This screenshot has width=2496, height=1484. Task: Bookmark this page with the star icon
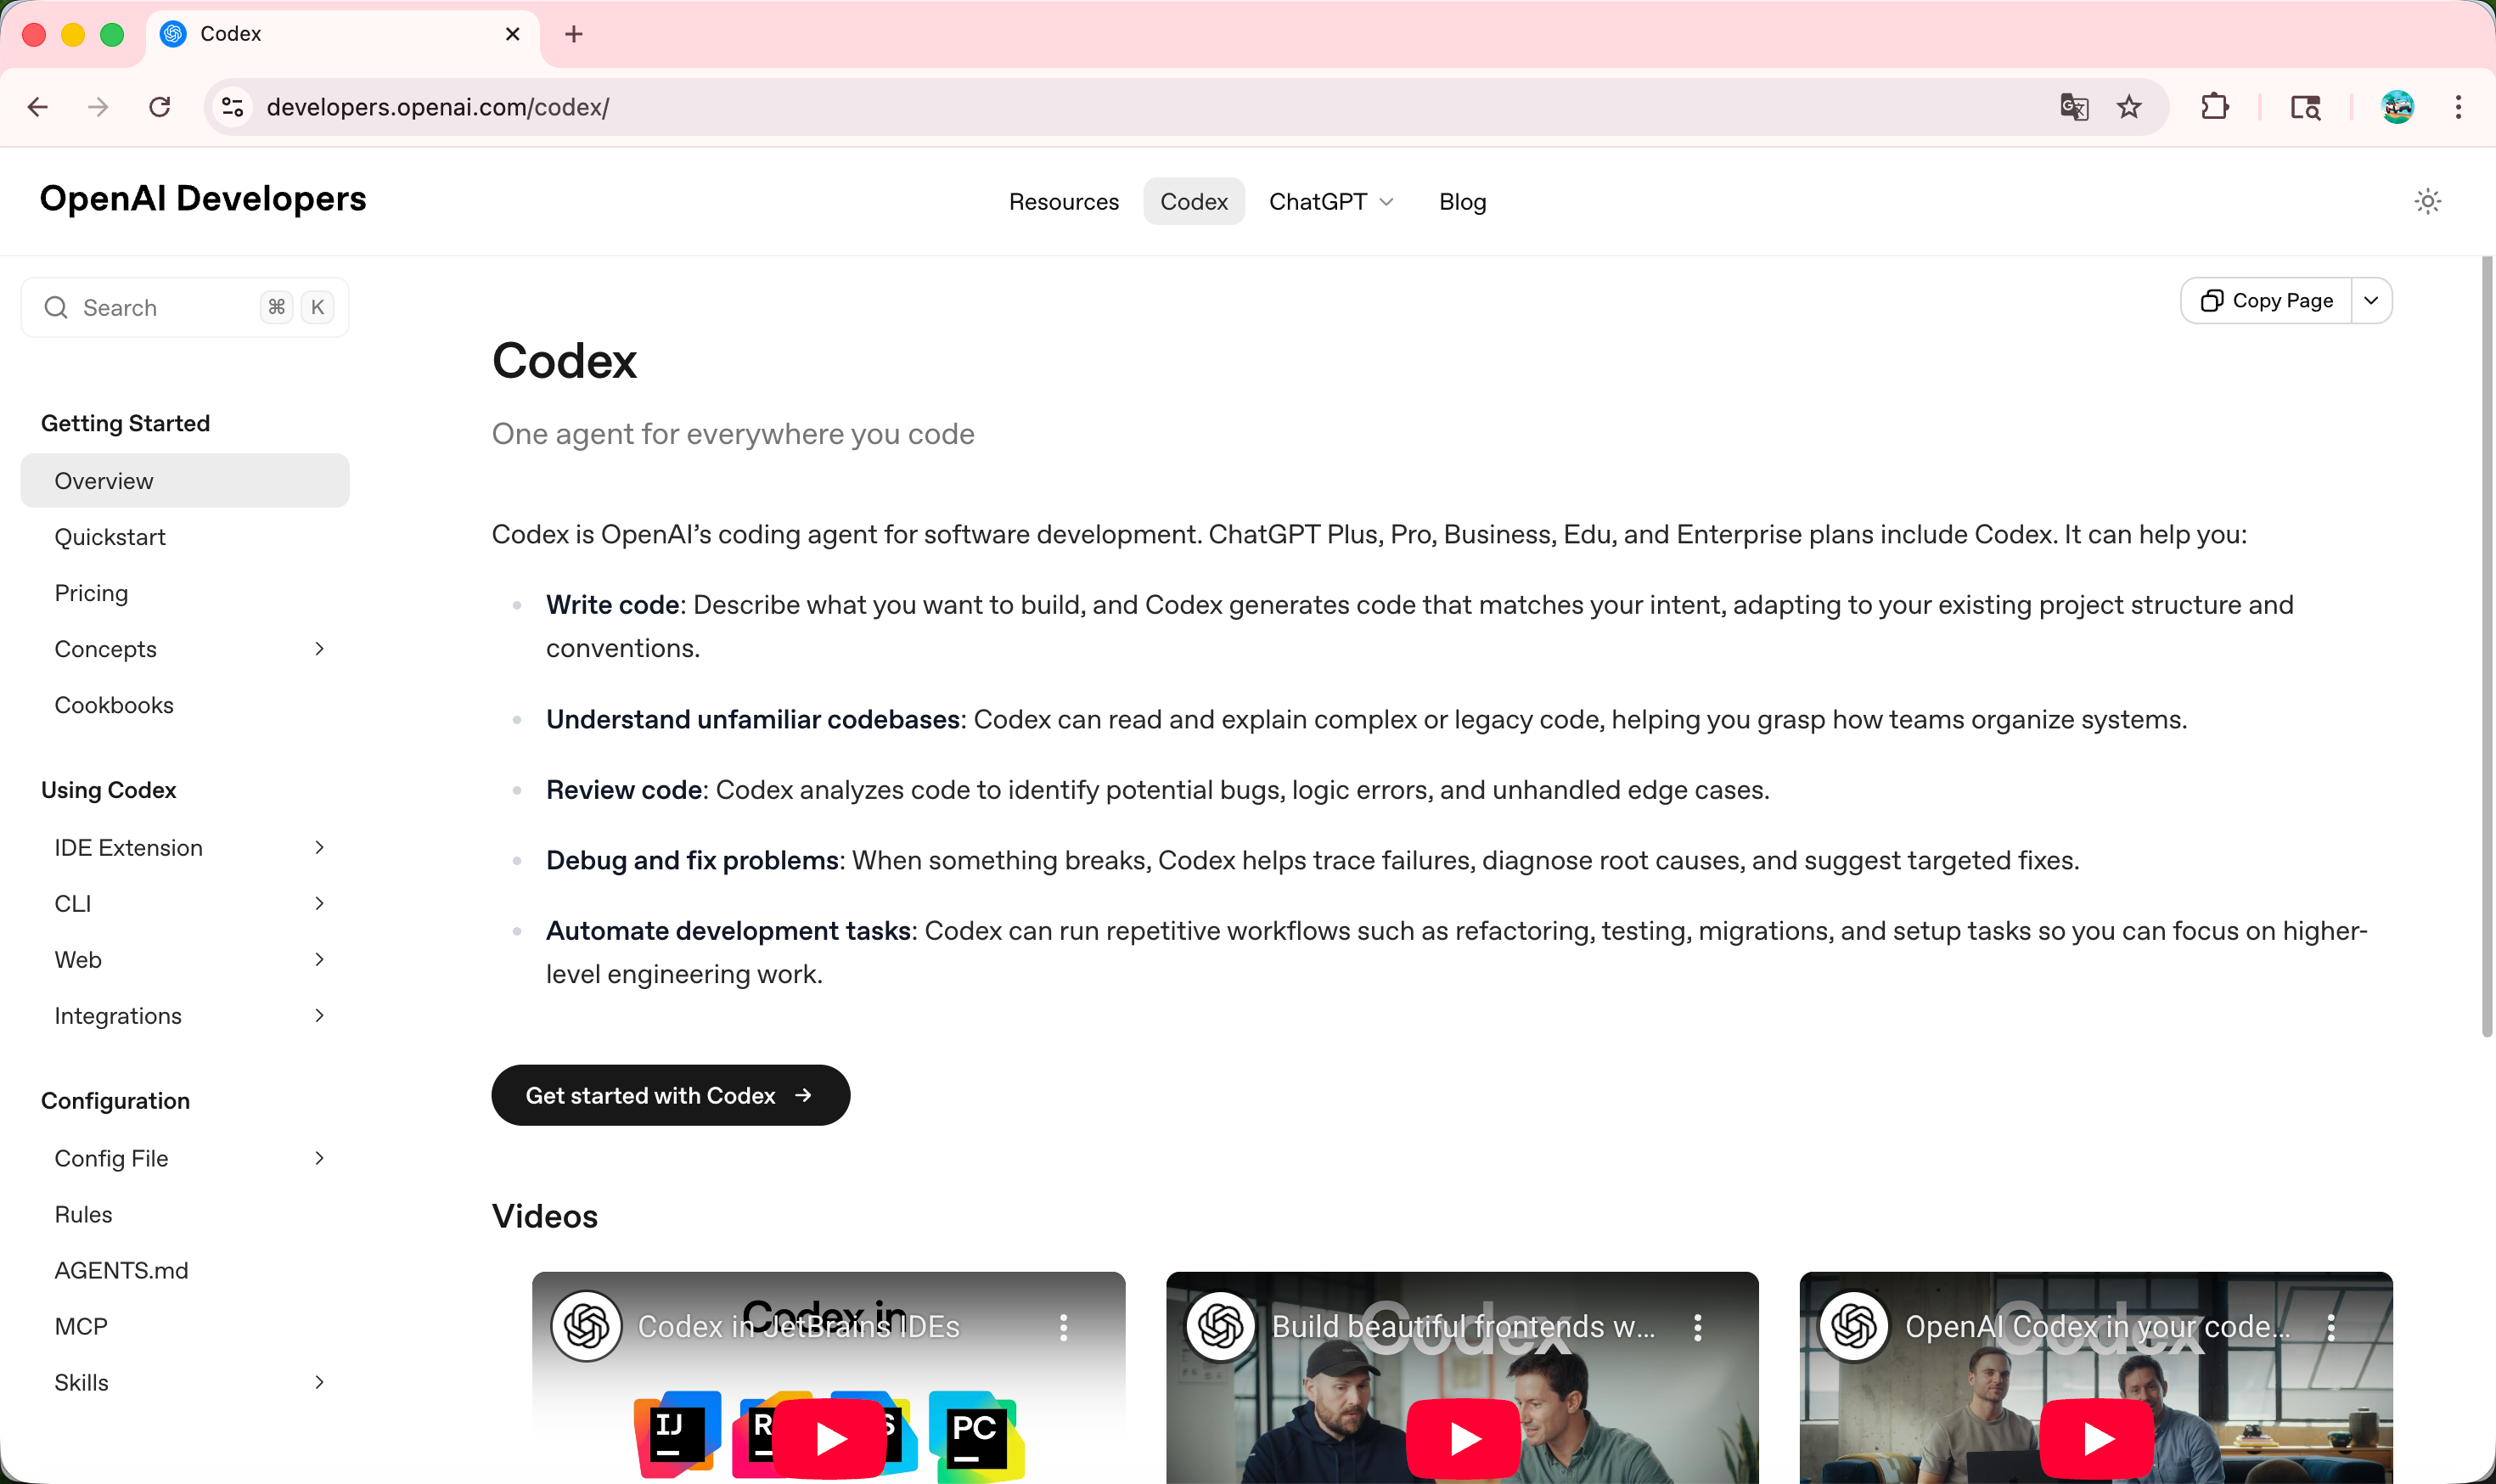[x=2129, y=107]
